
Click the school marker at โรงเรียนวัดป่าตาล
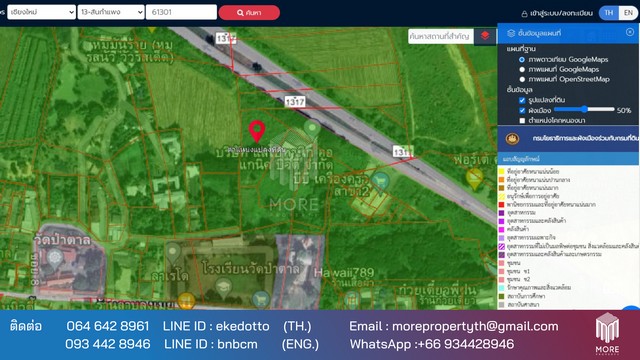tap(223, 287)
